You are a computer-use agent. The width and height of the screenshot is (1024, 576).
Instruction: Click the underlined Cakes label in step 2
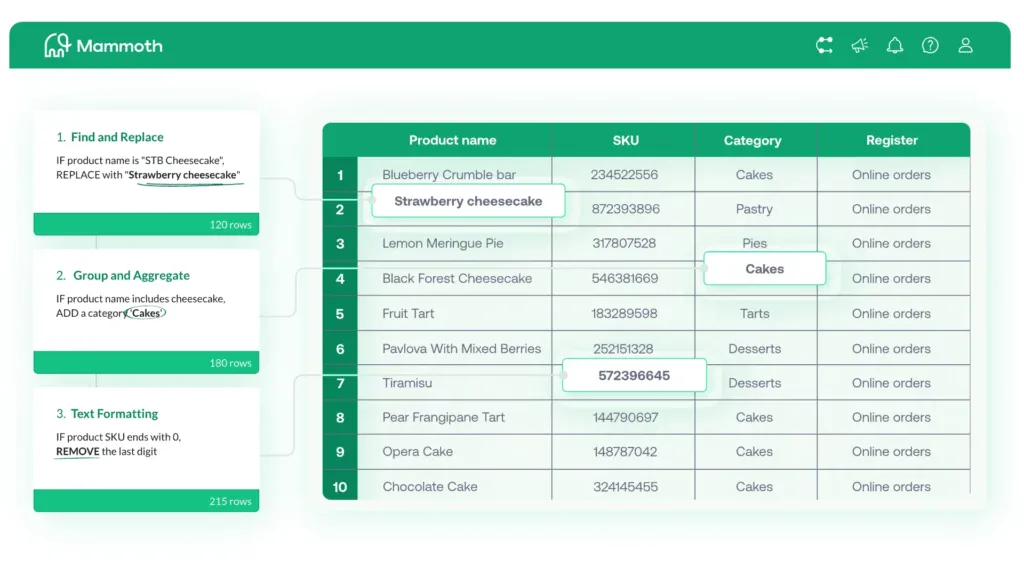[x=145, y=313]
